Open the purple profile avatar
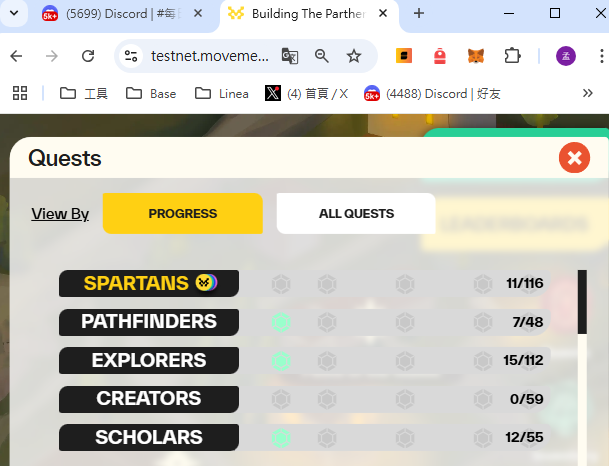Screen dimensions: 609x466 (x=566, y=56)
